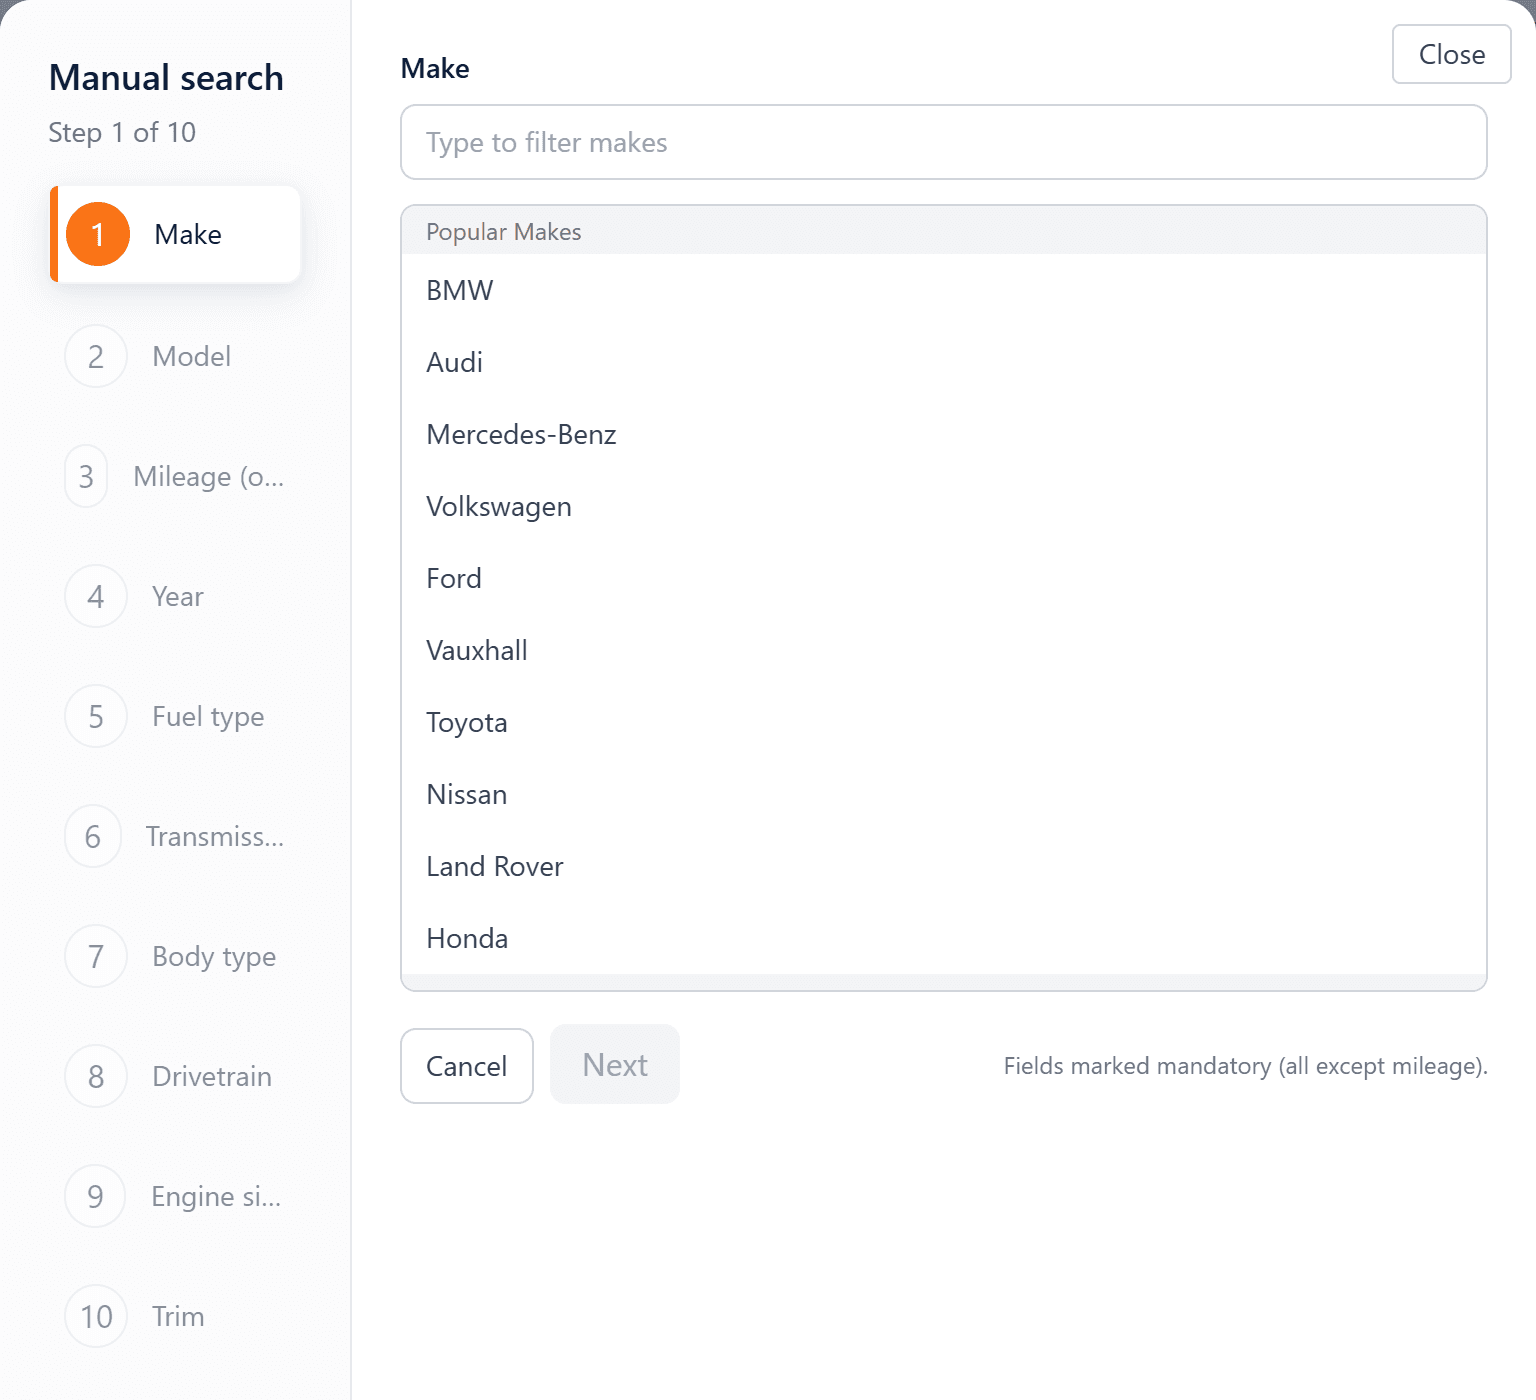Go to the Model step

pyautogui.click(x=176, y=356)
